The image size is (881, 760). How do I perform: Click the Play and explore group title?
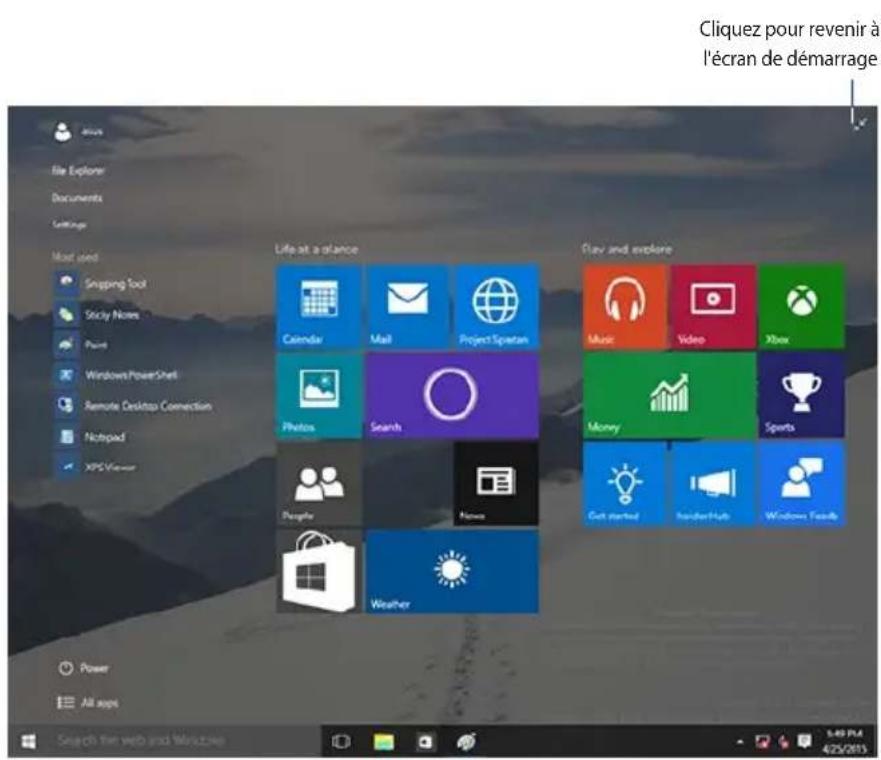[626, 249]
